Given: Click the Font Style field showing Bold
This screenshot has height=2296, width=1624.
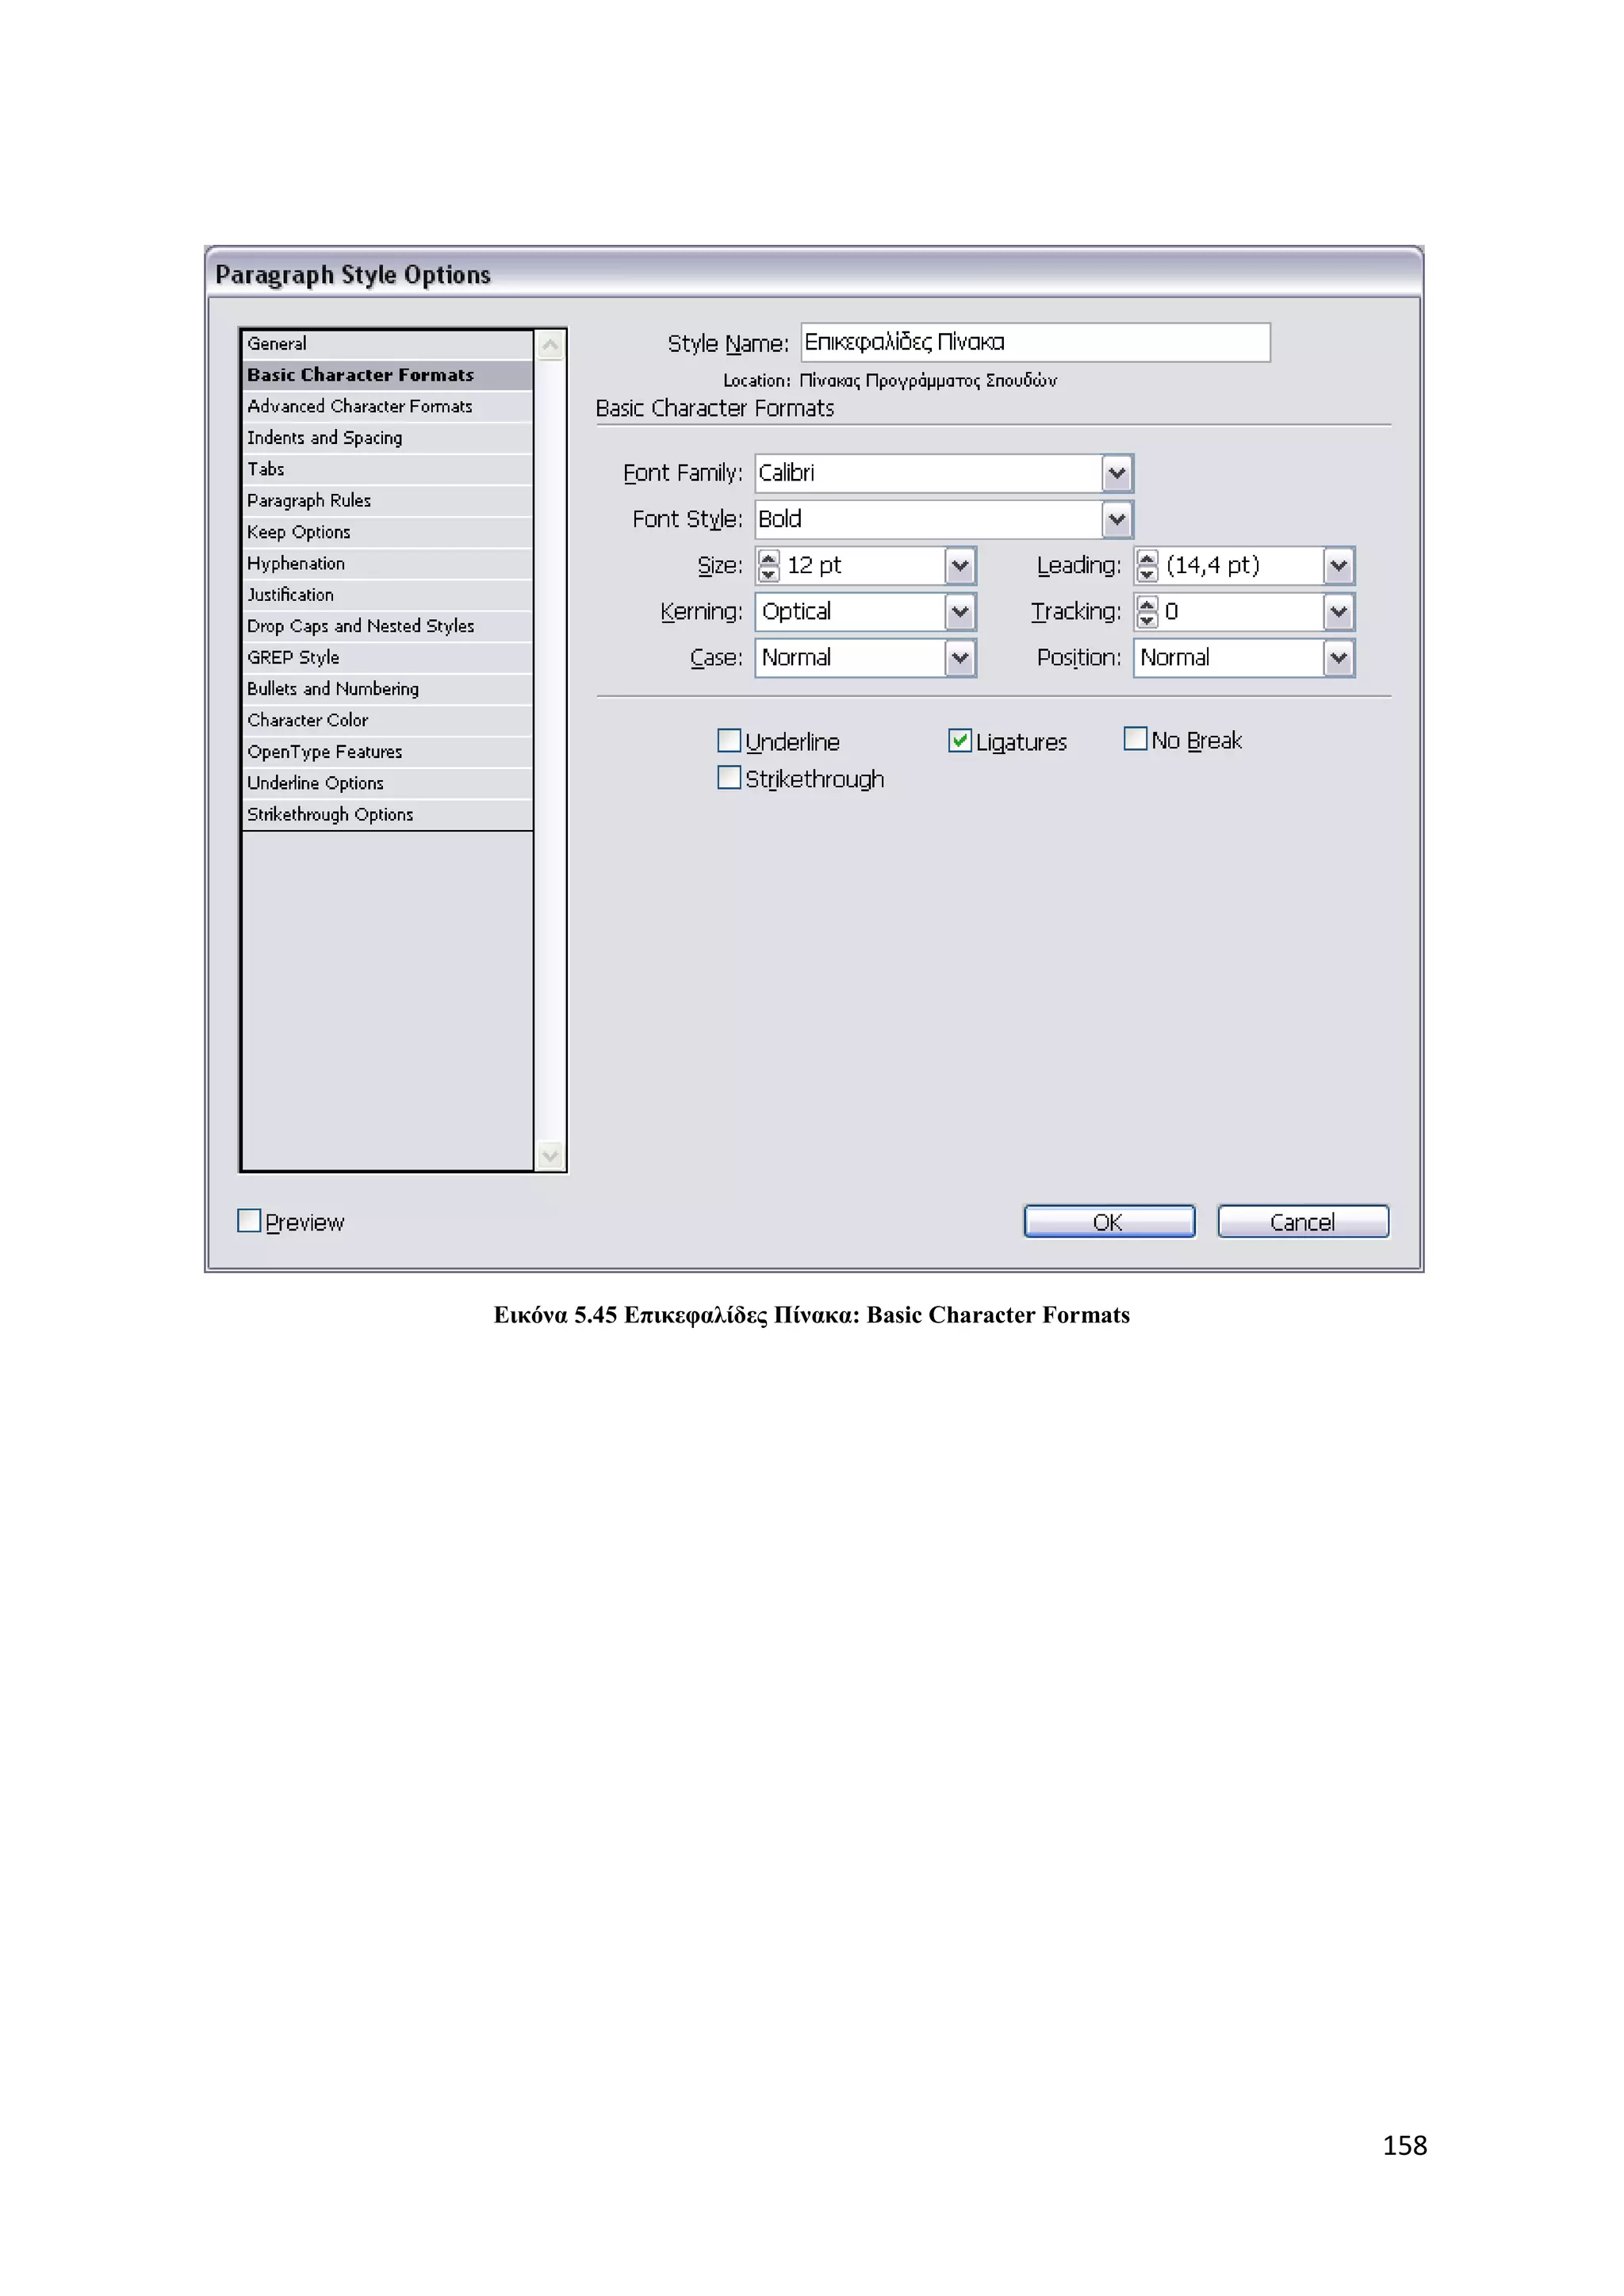Looking at the screenshot, I should pos(928,519).
